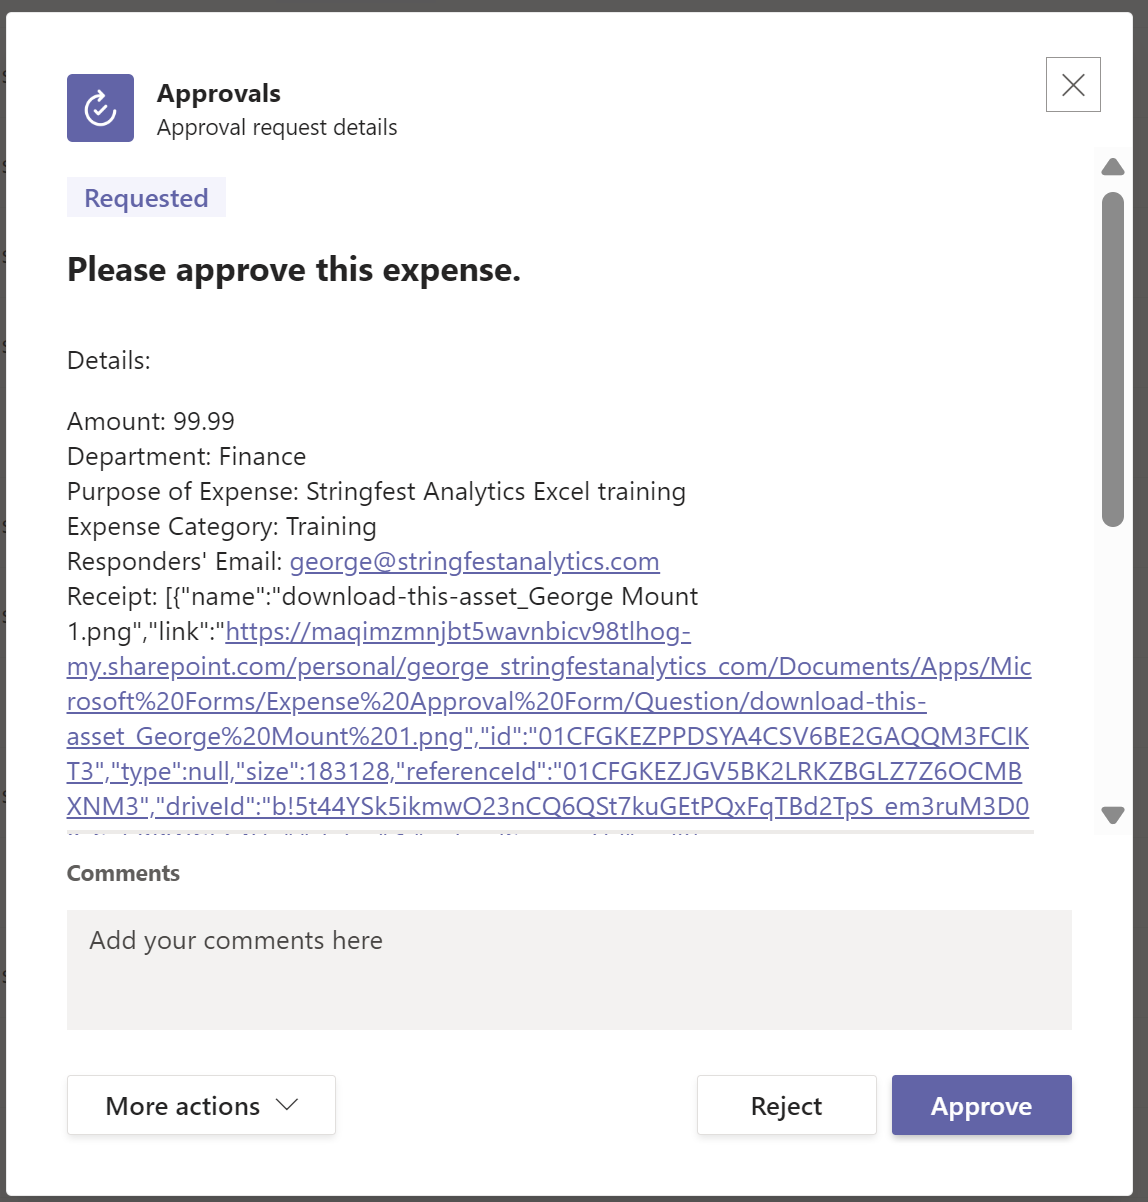Image resolution: width=1148 pixels, height=1202 pixels.
Task: Open the george@stringfestanalytics.com email link
Action: [x=474, y=562]
